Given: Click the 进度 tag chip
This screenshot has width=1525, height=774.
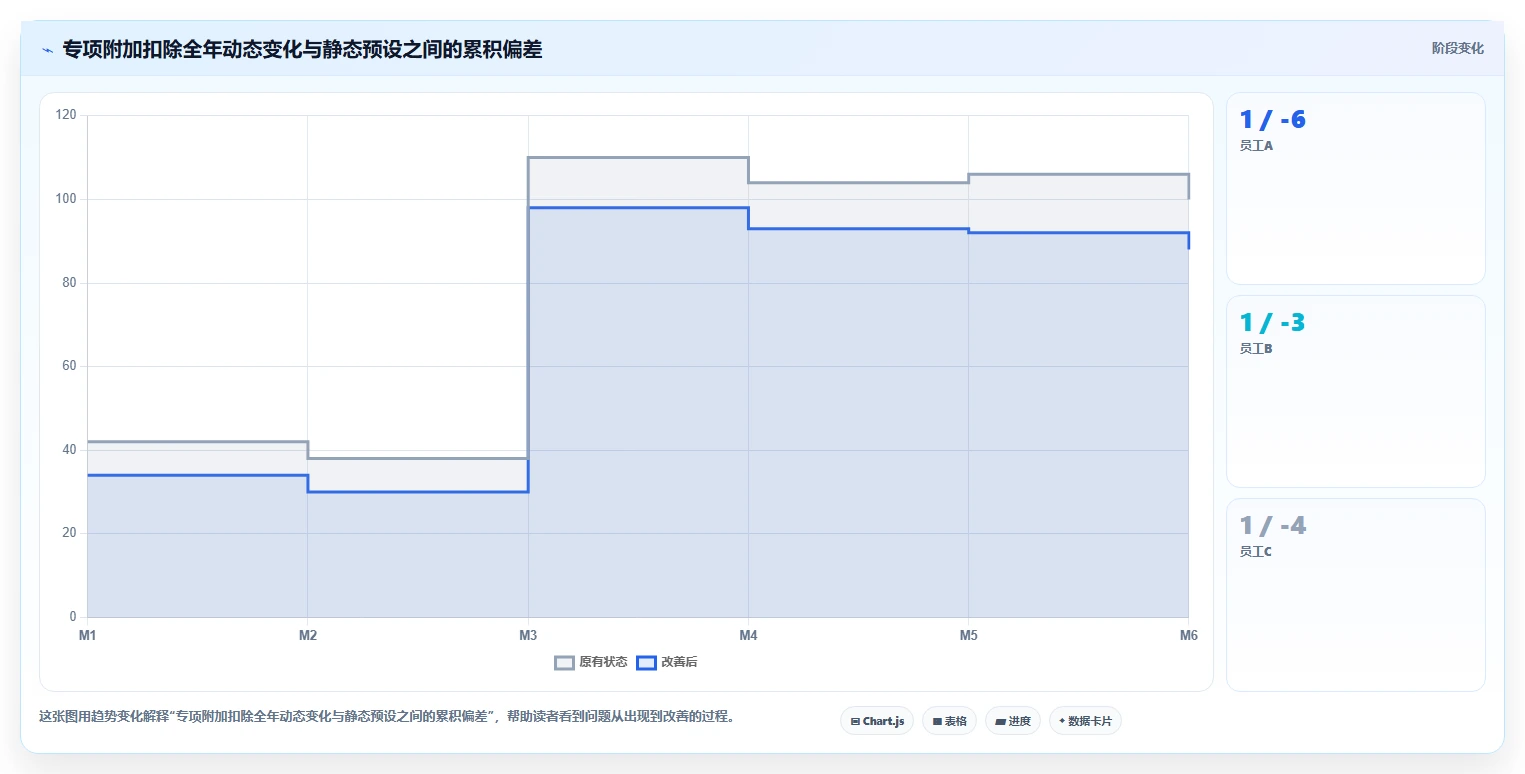Looking at the screenshot, I should (x=1013, y=721).
